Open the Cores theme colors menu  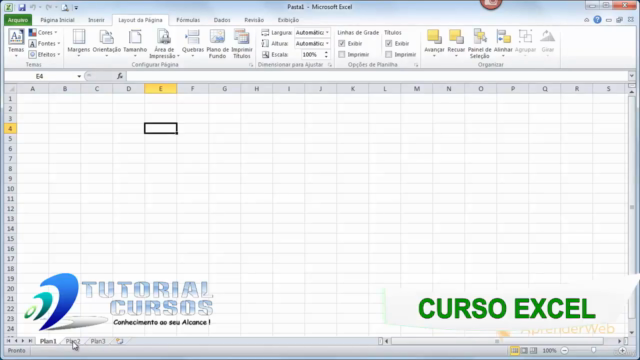(x=43, y=33)
